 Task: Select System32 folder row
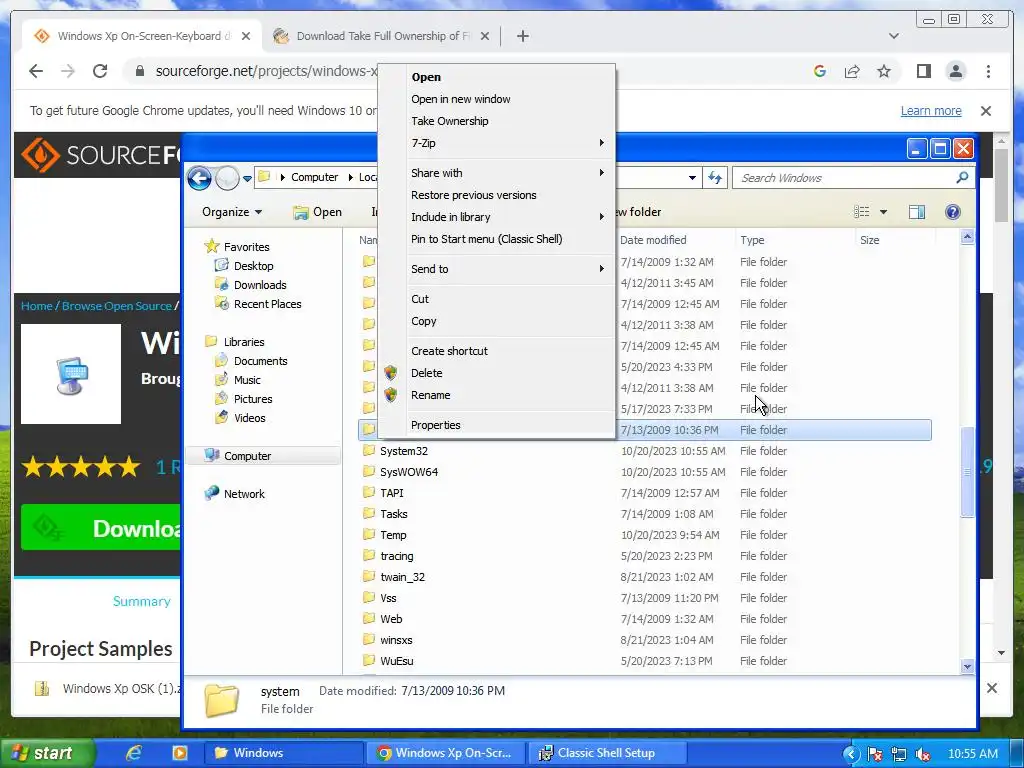[645, 451]
